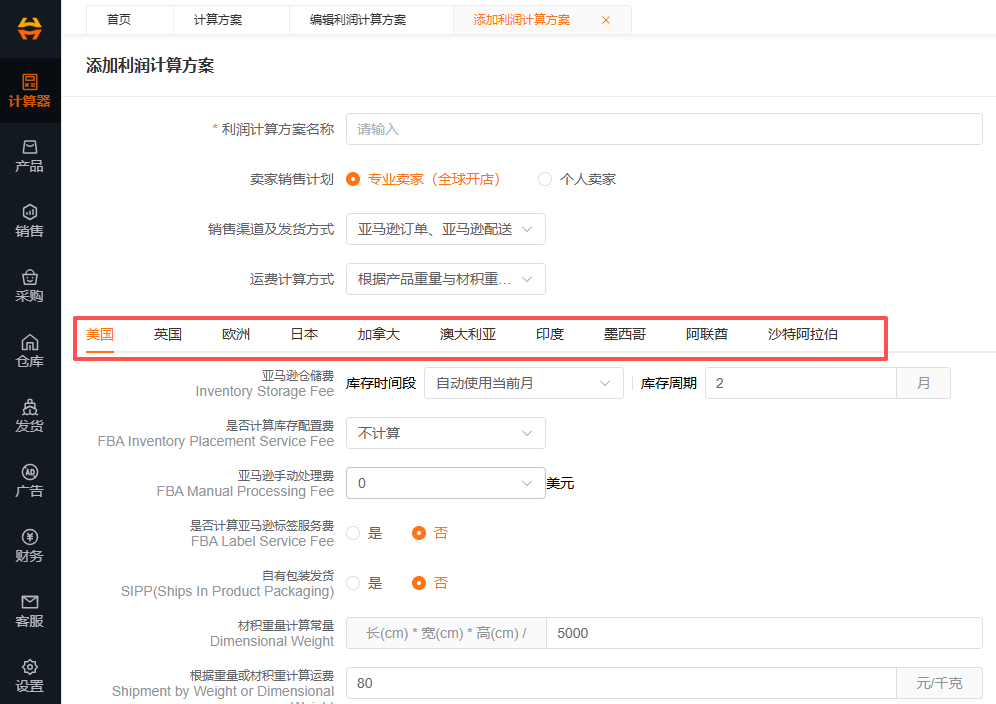This screenshot has height=704, width=996.
Task: Choose 是 for FBA Label Service Fee
Action: pos(353,533)
